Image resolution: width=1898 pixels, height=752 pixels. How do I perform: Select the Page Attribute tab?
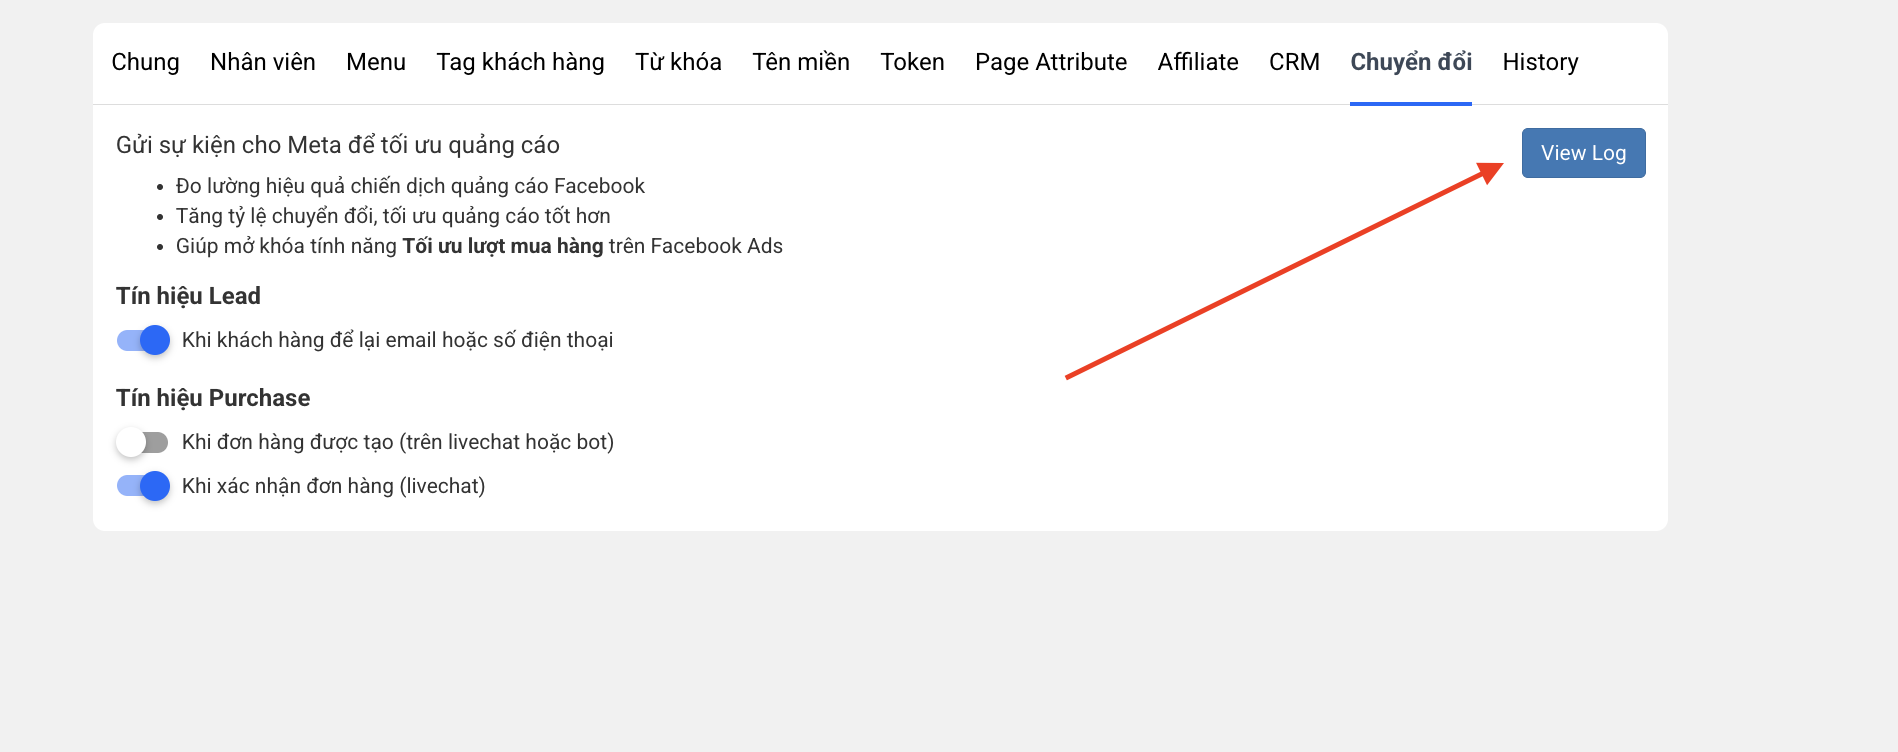coord(1051,62)
